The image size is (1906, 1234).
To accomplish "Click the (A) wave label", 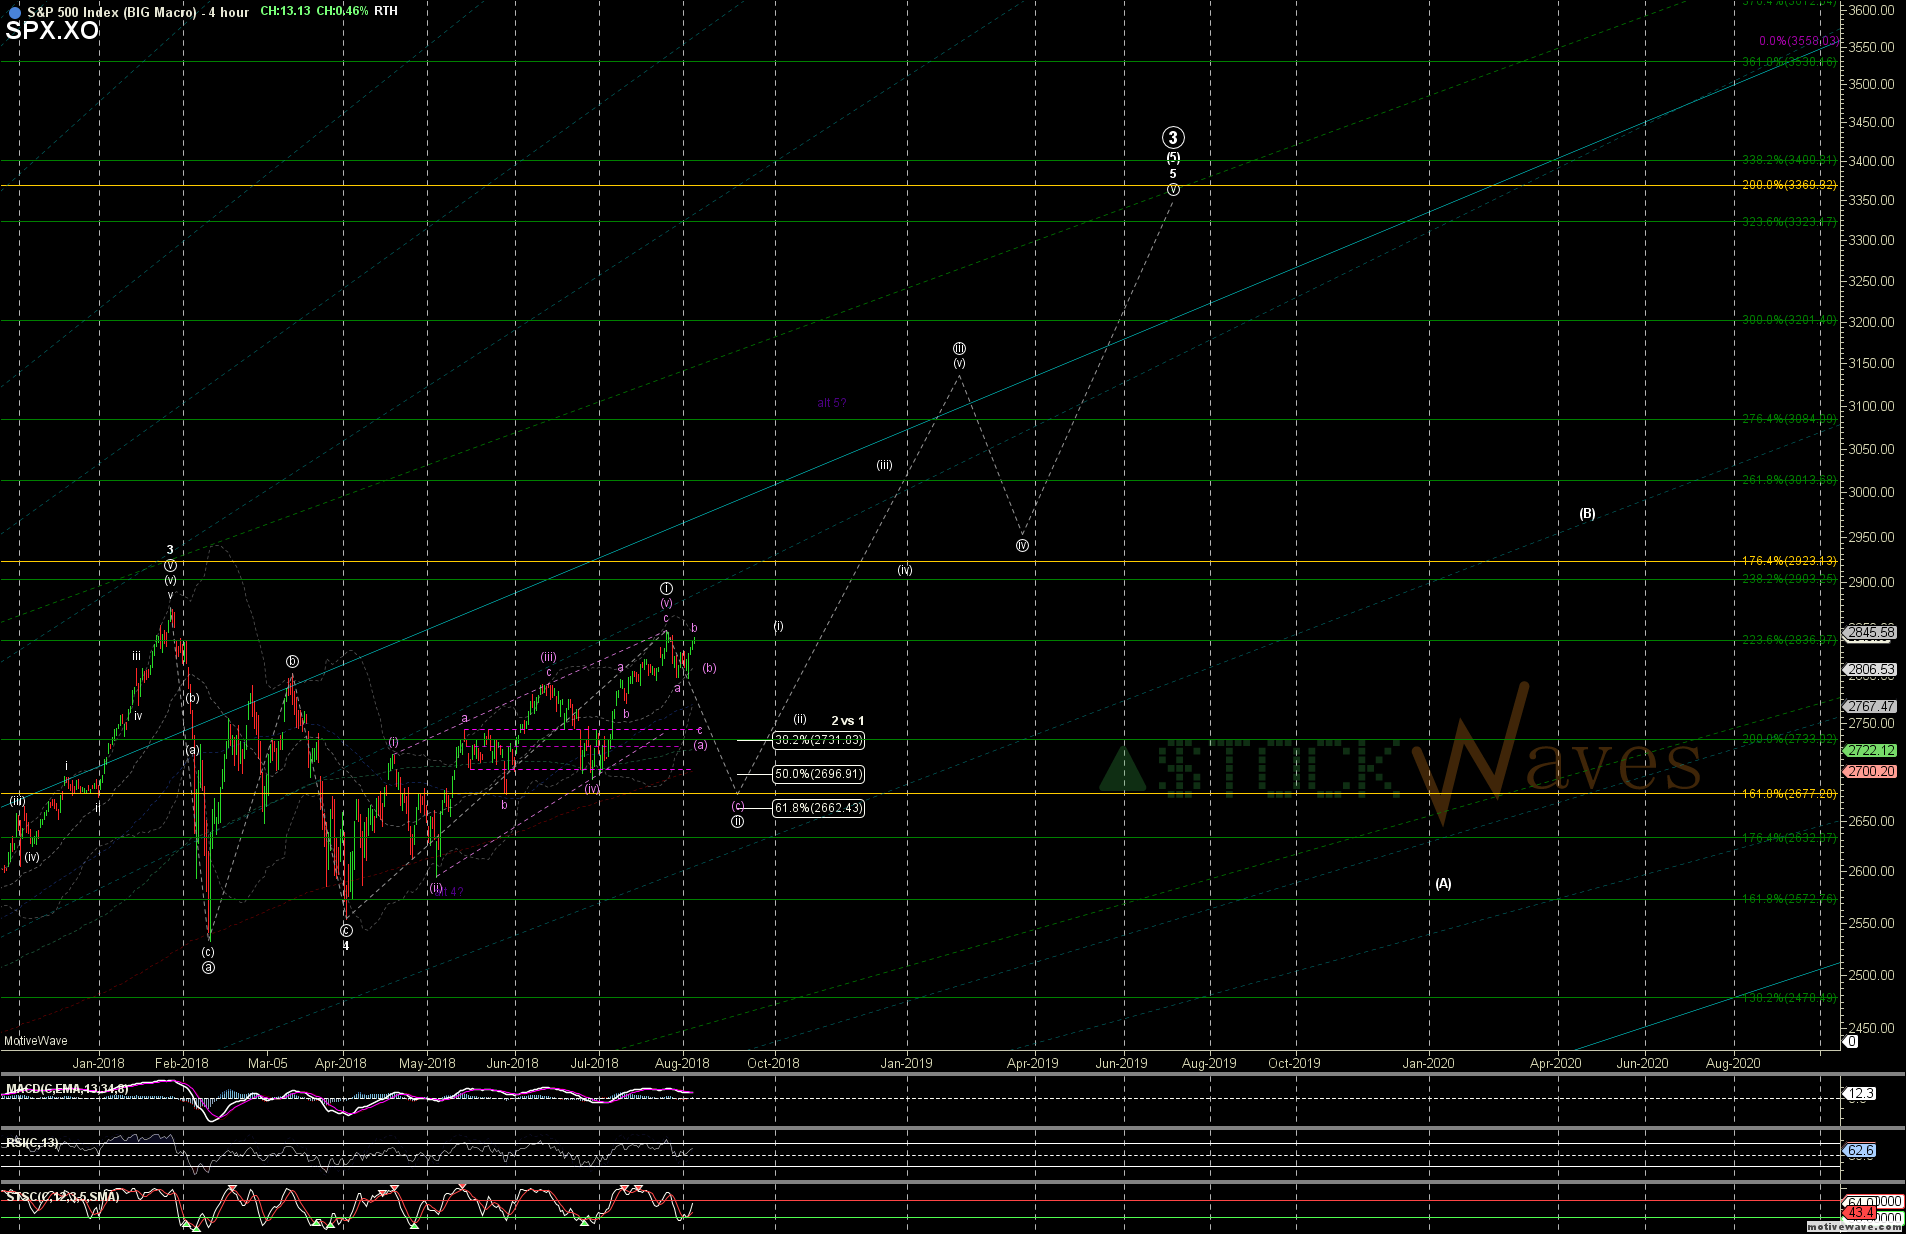I will coord(1443,884).
